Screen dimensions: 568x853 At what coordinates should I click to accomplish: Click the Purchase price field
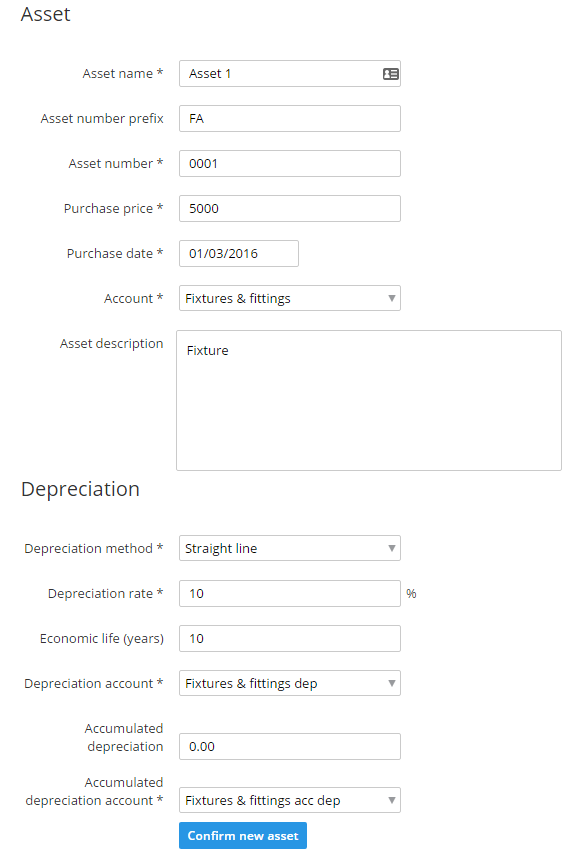coord(290,208)
